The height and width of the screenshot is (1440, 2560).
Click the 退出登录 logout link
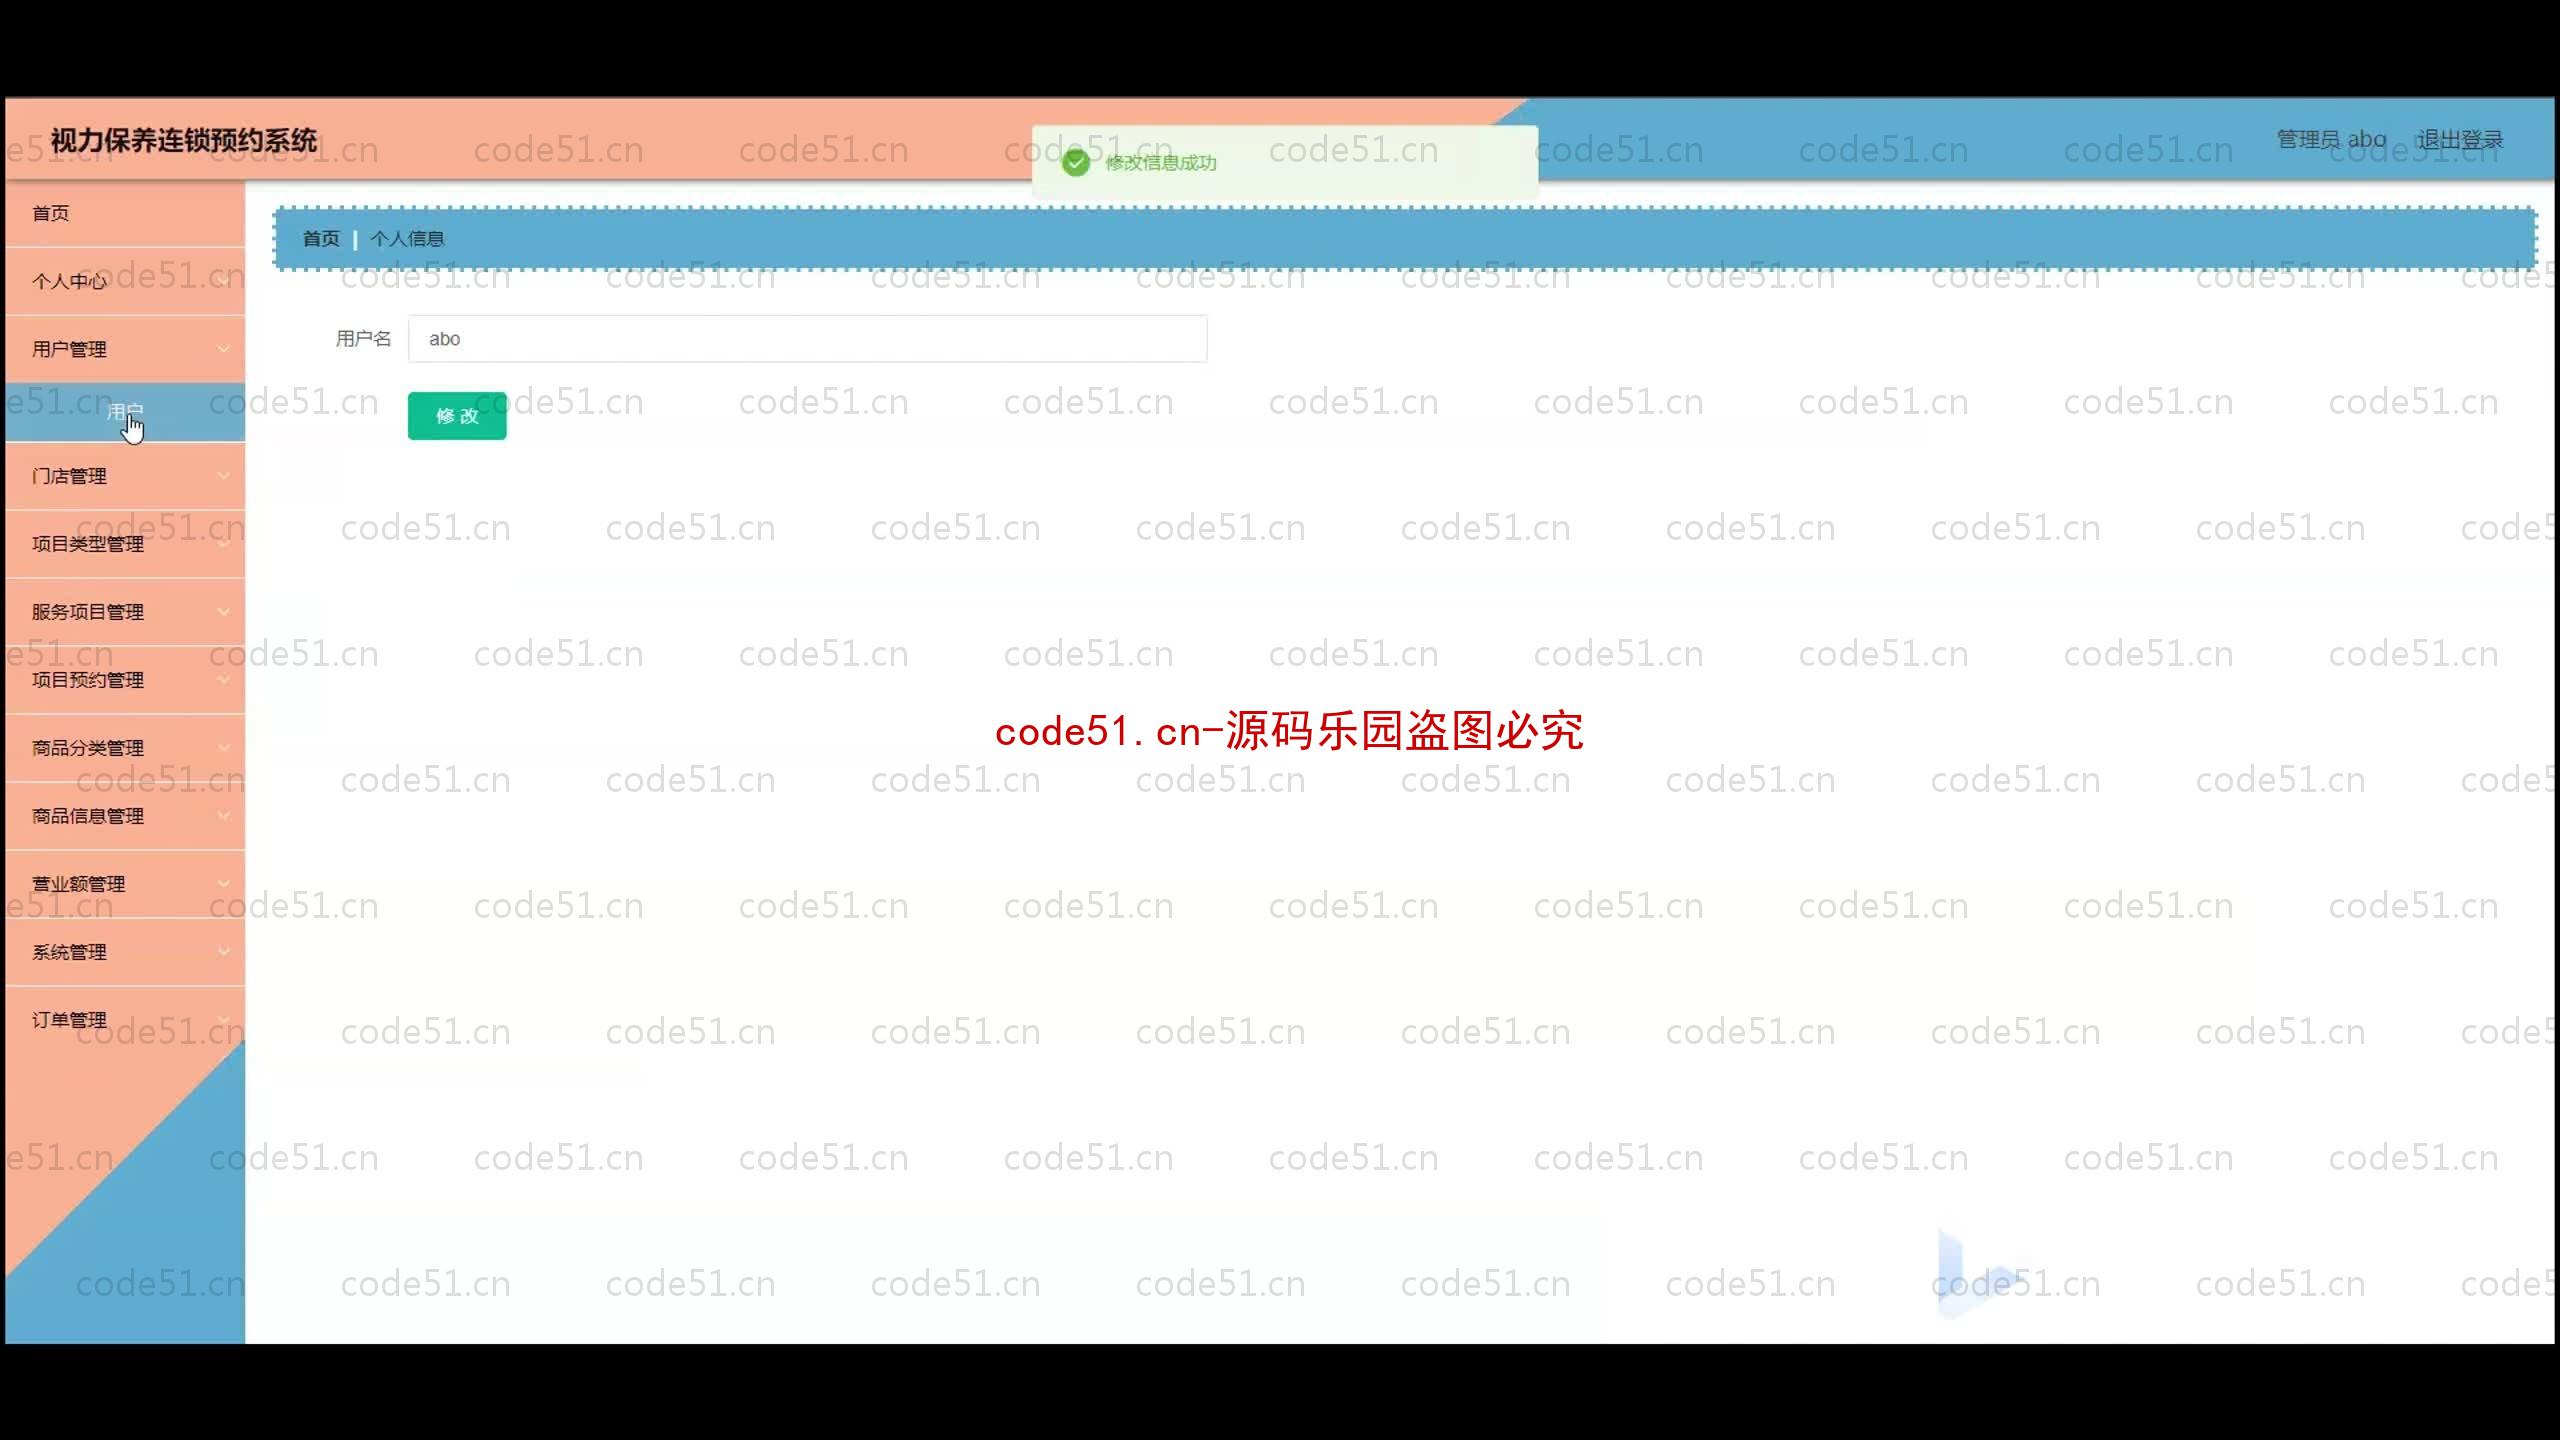tap(2460, 139)
